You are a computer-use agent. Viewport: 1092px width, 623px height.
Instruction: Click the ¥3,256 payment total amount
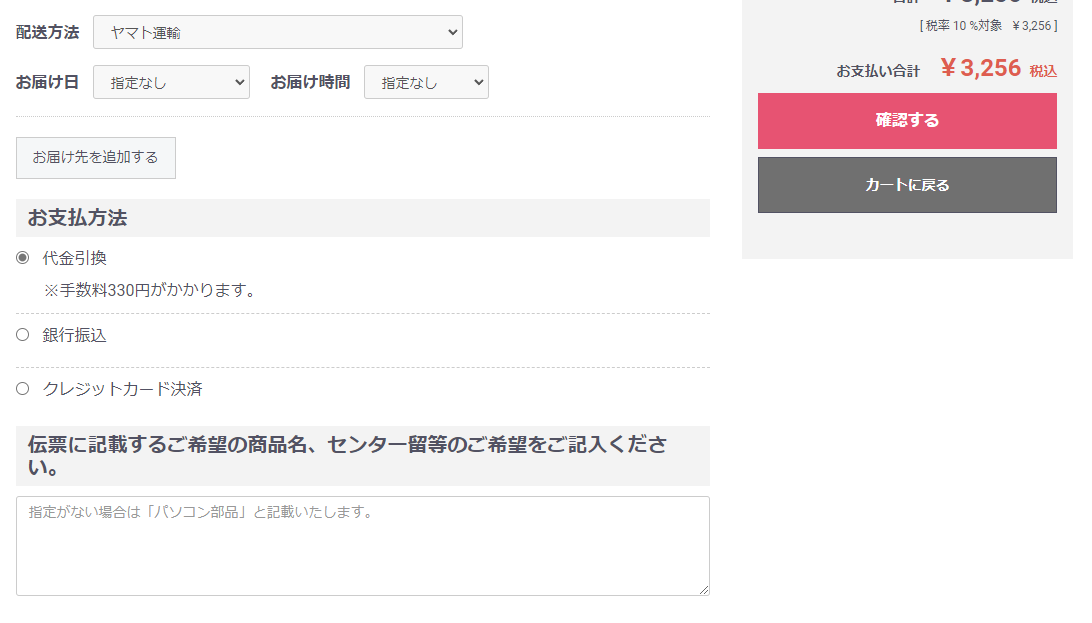(981, 68)
